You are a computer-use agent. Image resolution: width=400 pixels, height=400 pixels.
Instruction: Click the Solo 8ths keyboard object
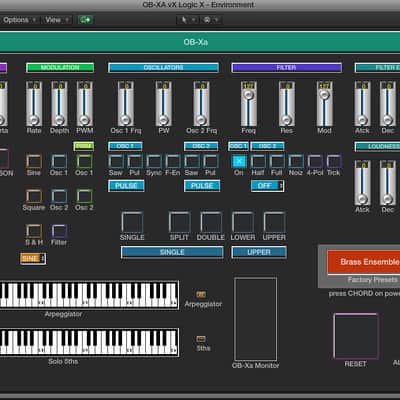click(x=89, y=343)
